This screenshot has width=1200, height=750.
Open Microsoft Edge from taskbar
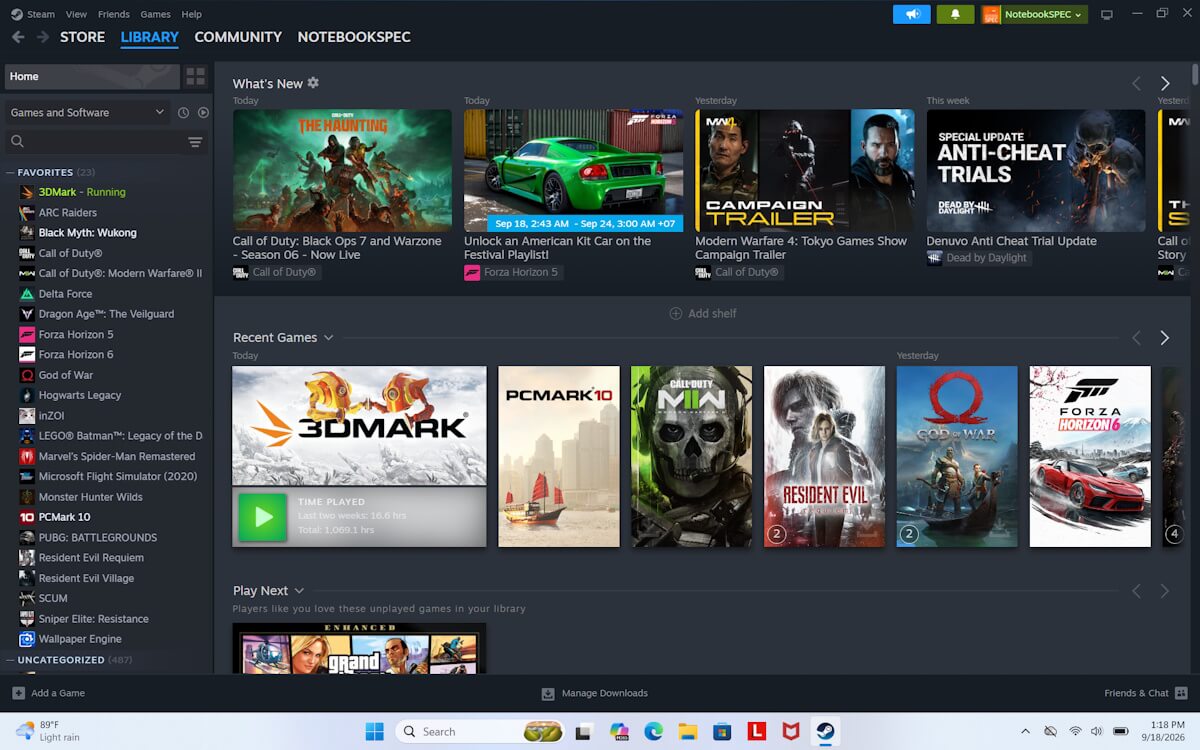click(654, 732)
